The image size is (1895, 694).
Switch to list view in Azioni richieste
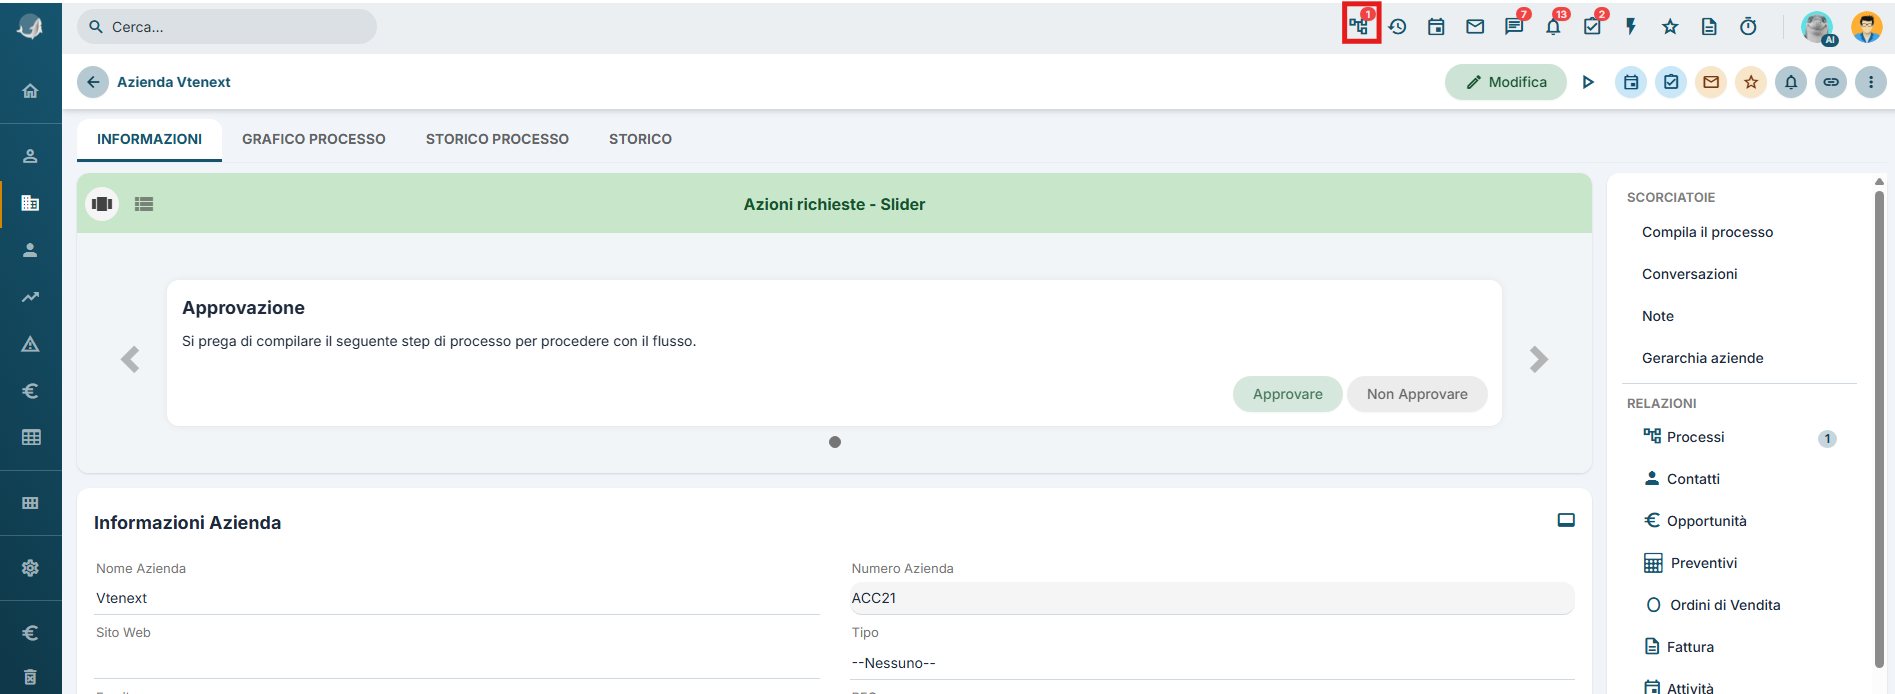[x=144, y=204]
